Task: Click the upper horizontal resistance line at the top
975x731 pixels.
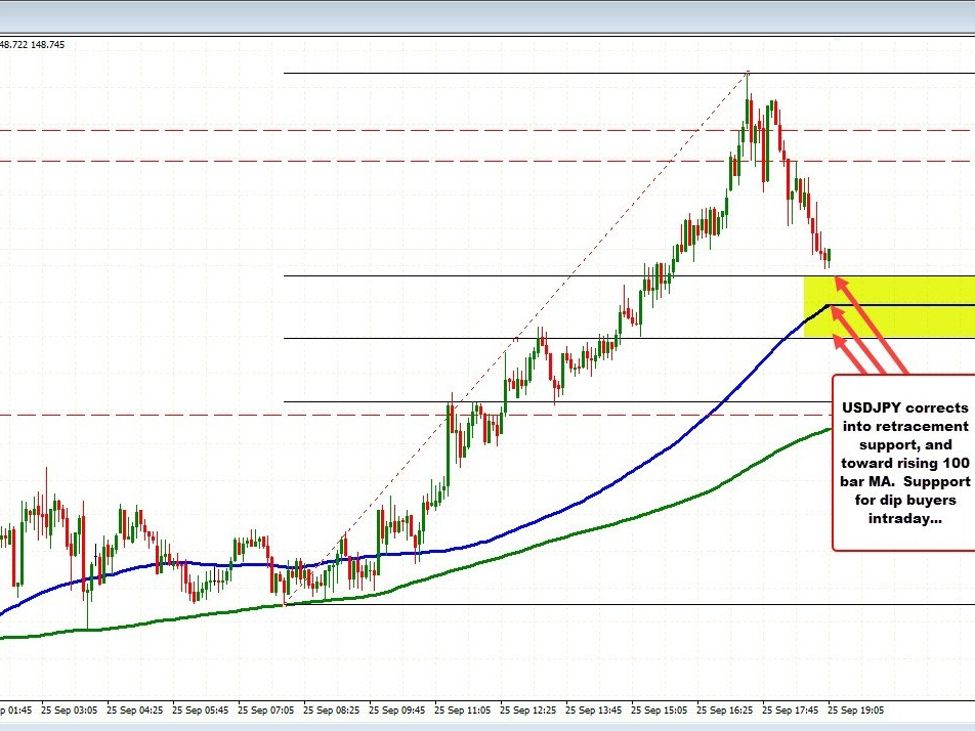Action: (x=500, y=73)
